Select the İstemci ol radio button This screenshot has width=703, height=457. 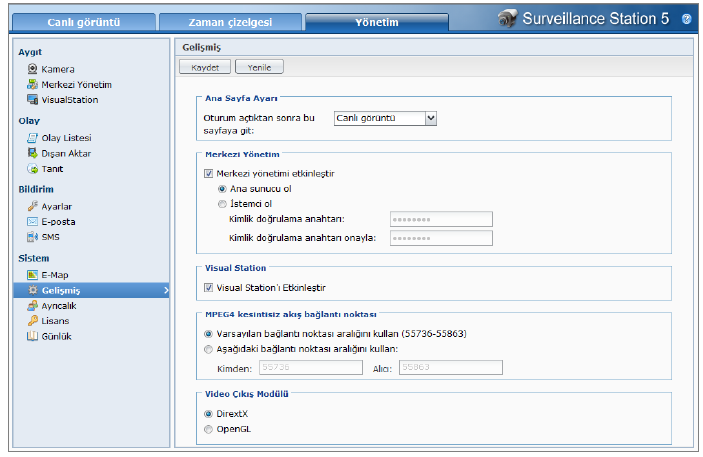(x=222, y=203)
